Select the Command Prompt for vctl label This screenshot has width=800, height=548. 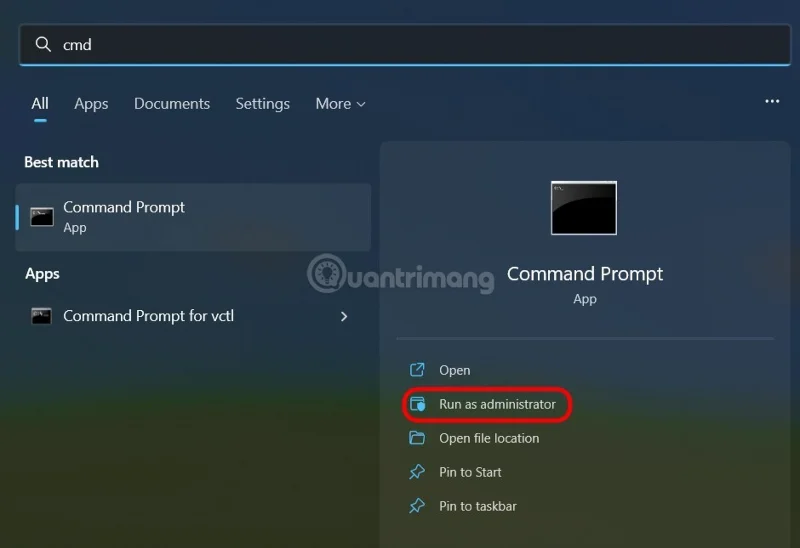tap(148, 316)
